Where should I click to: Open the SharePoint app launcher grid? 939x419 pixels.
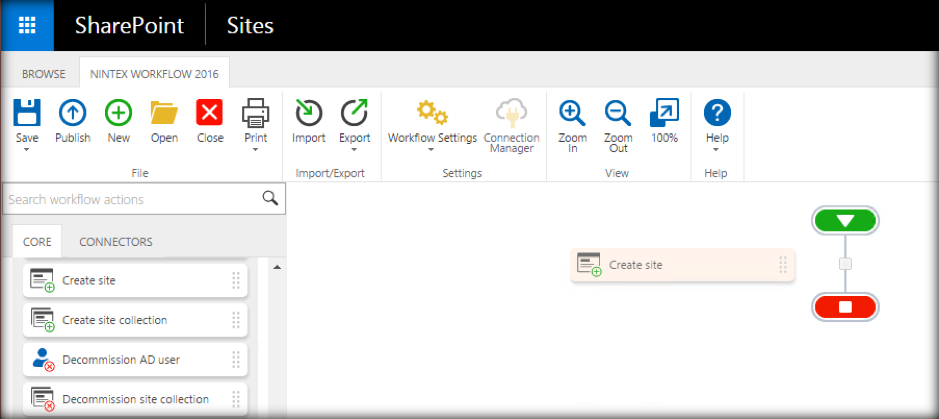28,25
